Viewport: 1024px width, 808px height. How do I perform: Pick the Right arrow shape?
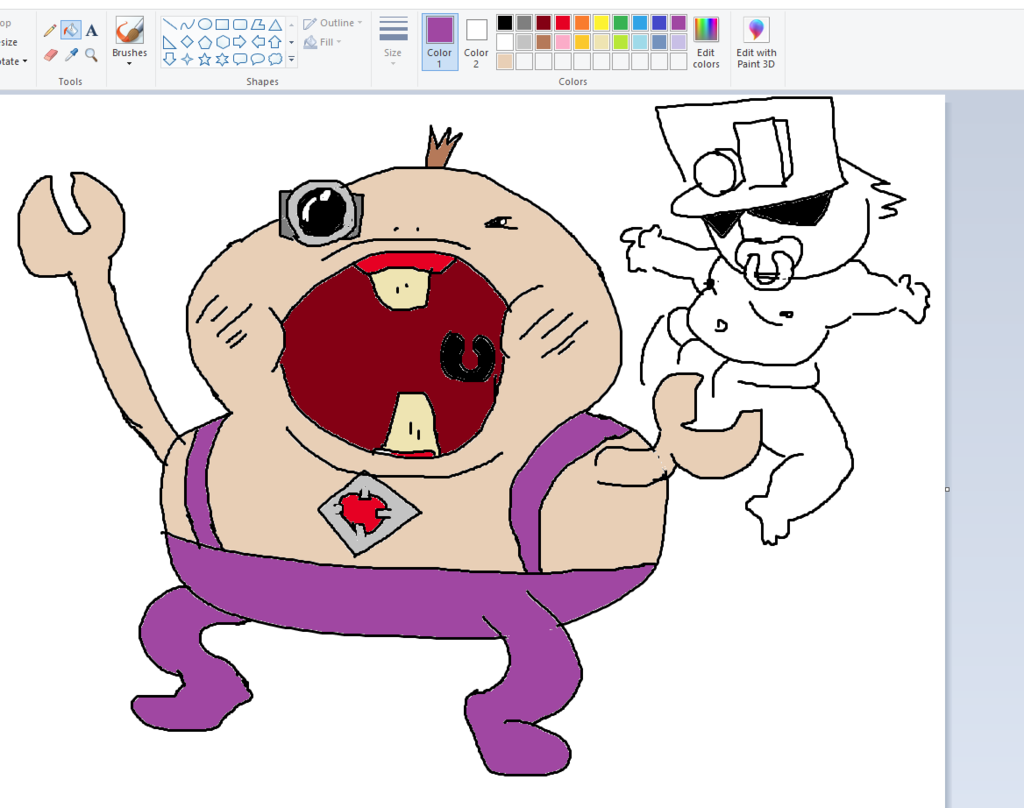[240, 42]
